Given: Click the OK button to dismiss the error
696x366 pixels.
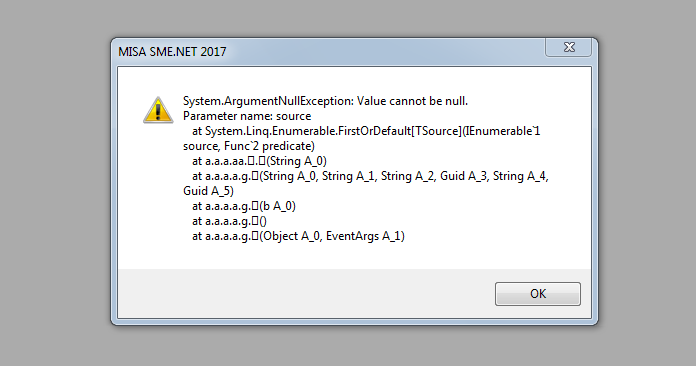Looking at the screenshot, I should pyautogui.click(x=538, y=294).
